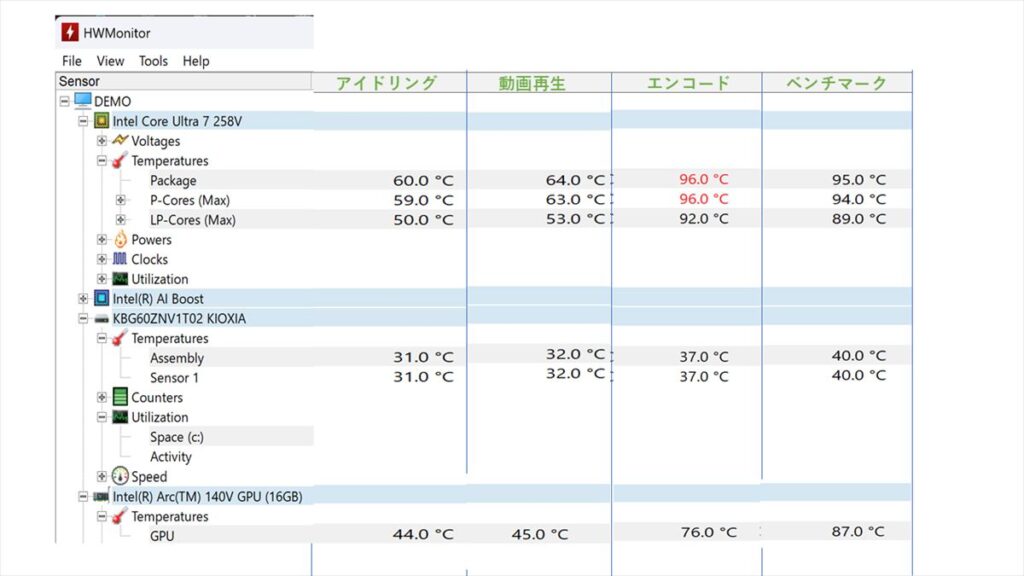Collapse CPU Temperatures node

click(x=102, y=160)
